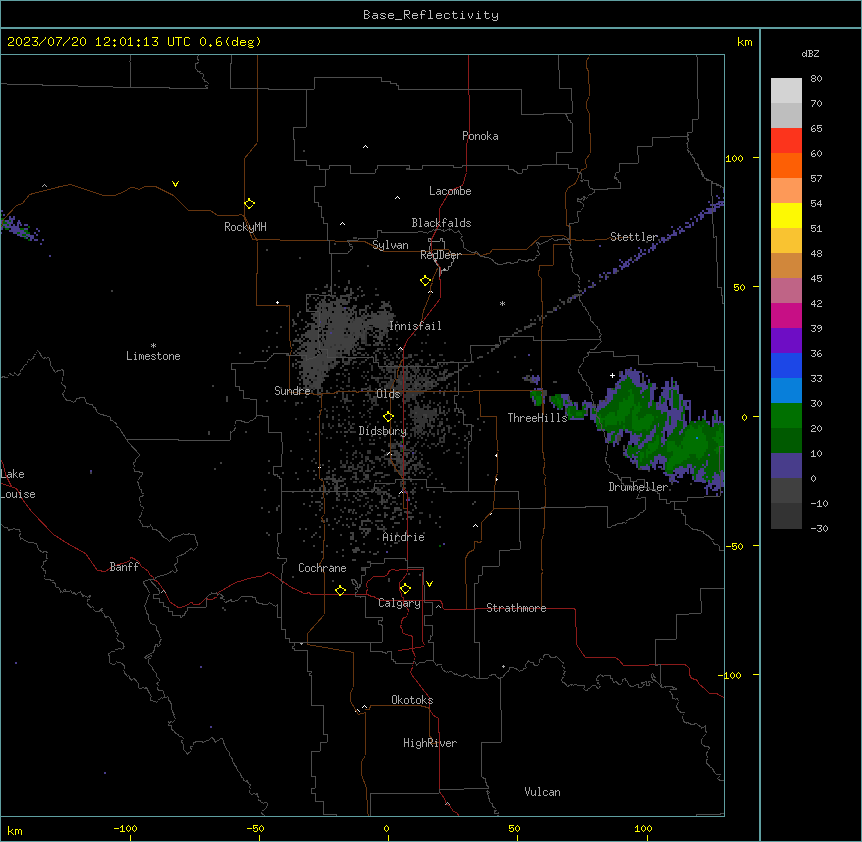
Task: Click the asterisk marker above Limestone
Action: (153, 346)
